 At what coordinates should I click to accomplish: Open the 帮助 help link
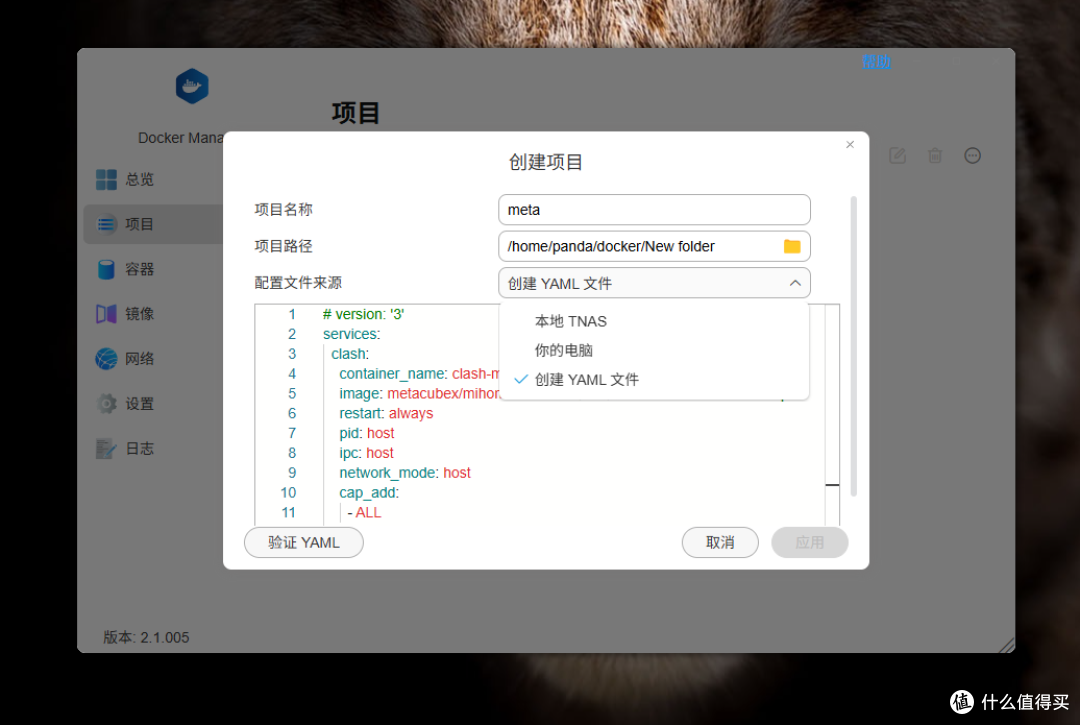click(876, 62)
